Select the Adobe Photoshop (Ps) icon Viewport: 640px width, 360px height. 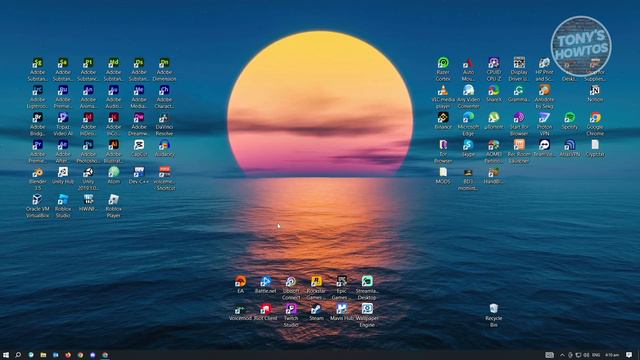(x=88, y=145)
